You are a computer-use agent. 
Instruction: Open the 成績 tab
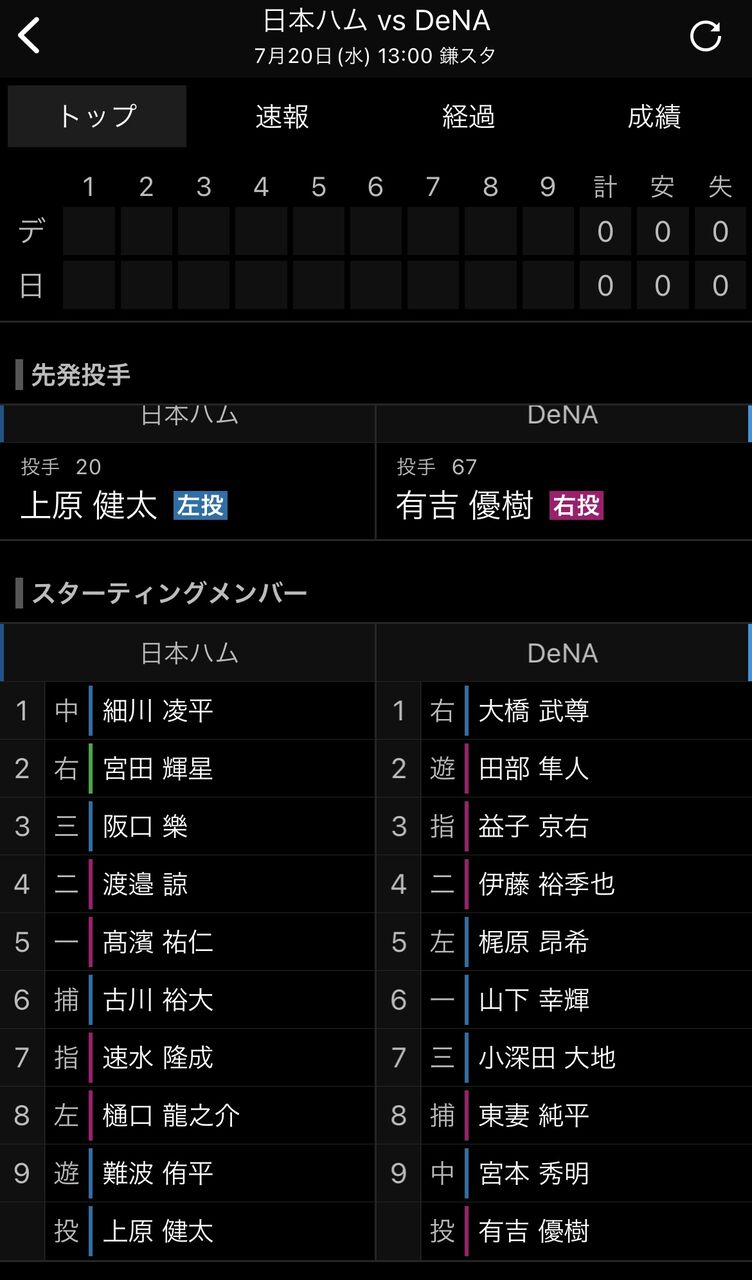click(654, 117)
